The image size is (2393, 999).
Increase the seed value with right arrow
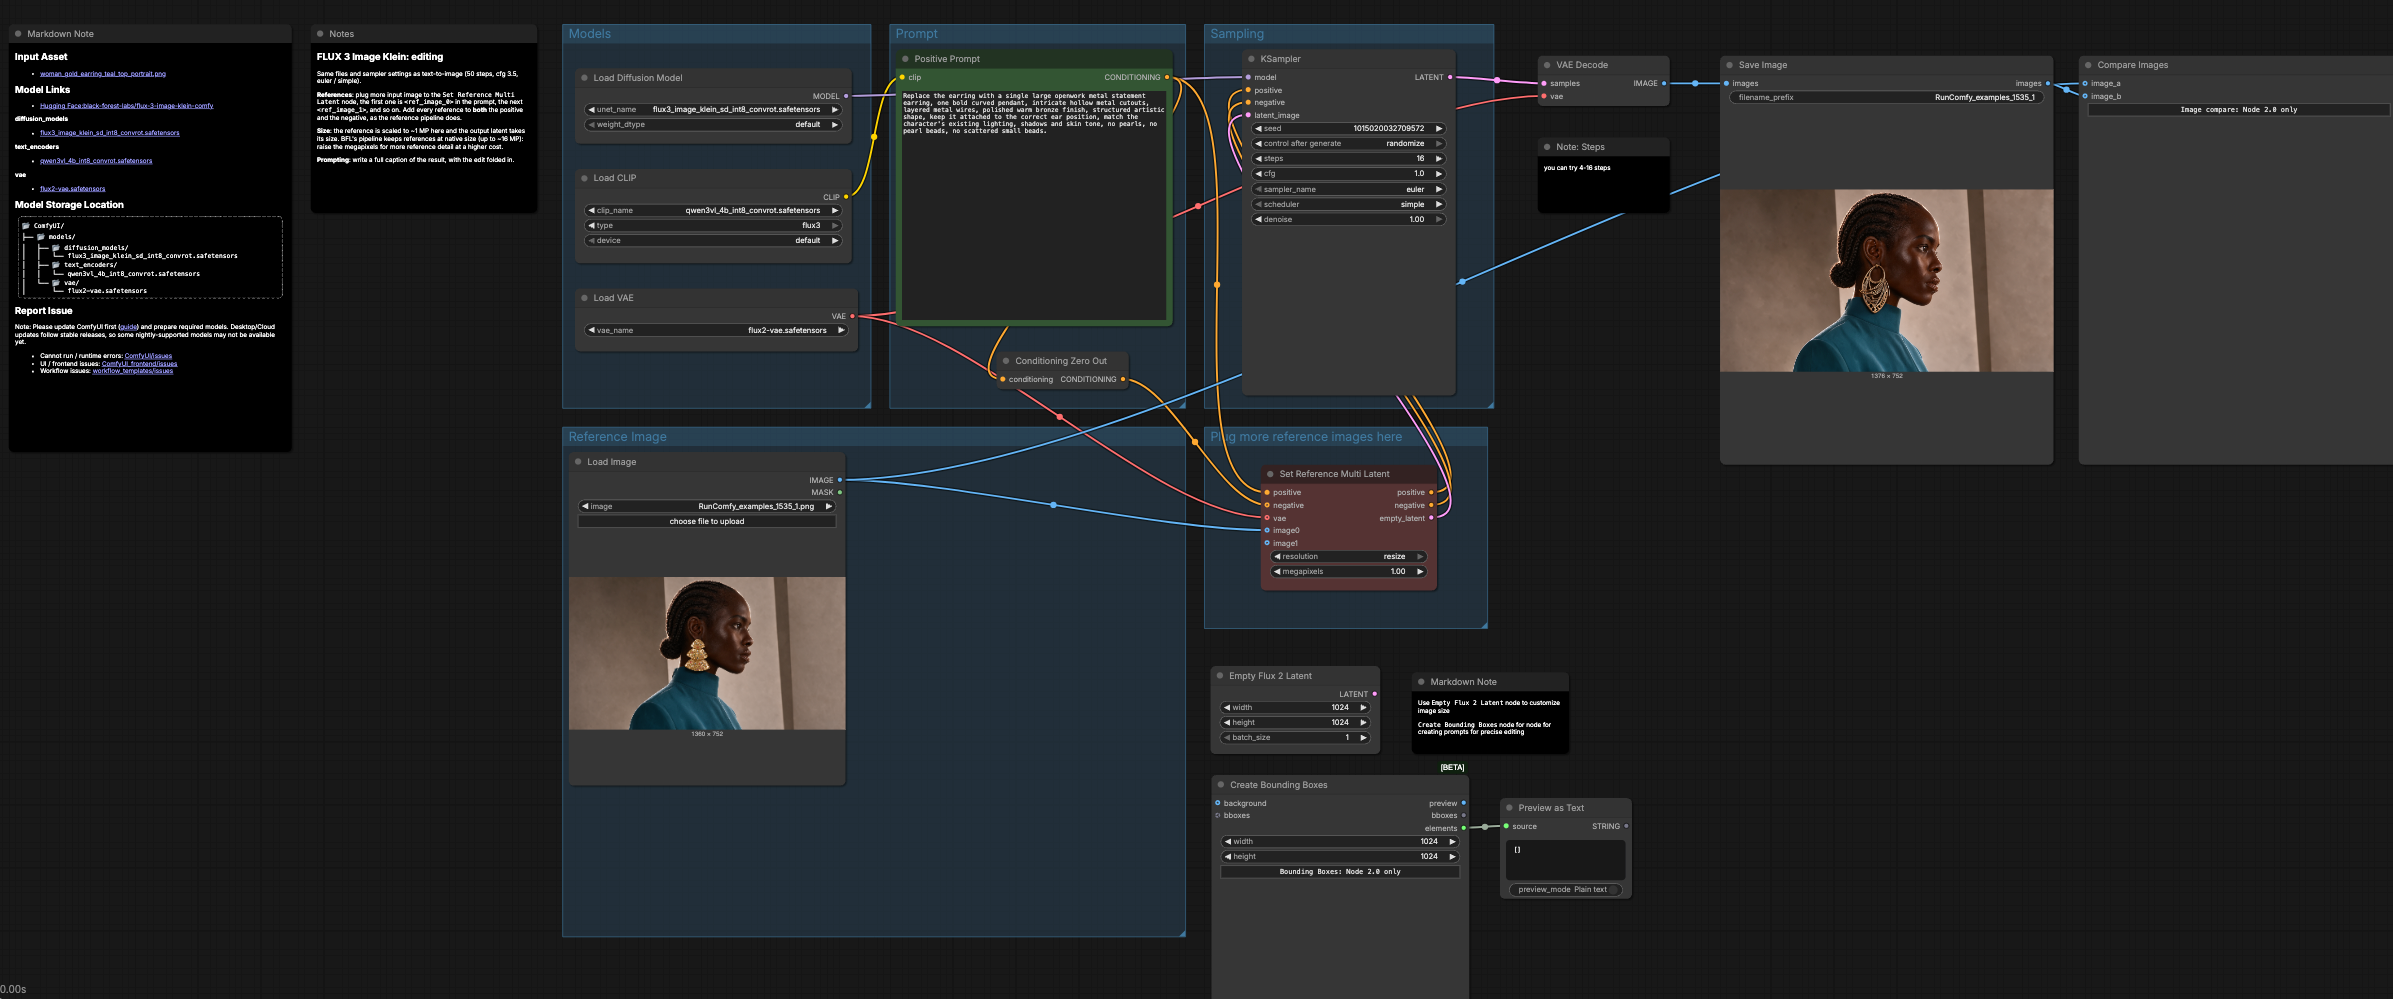pos(1439,129)
